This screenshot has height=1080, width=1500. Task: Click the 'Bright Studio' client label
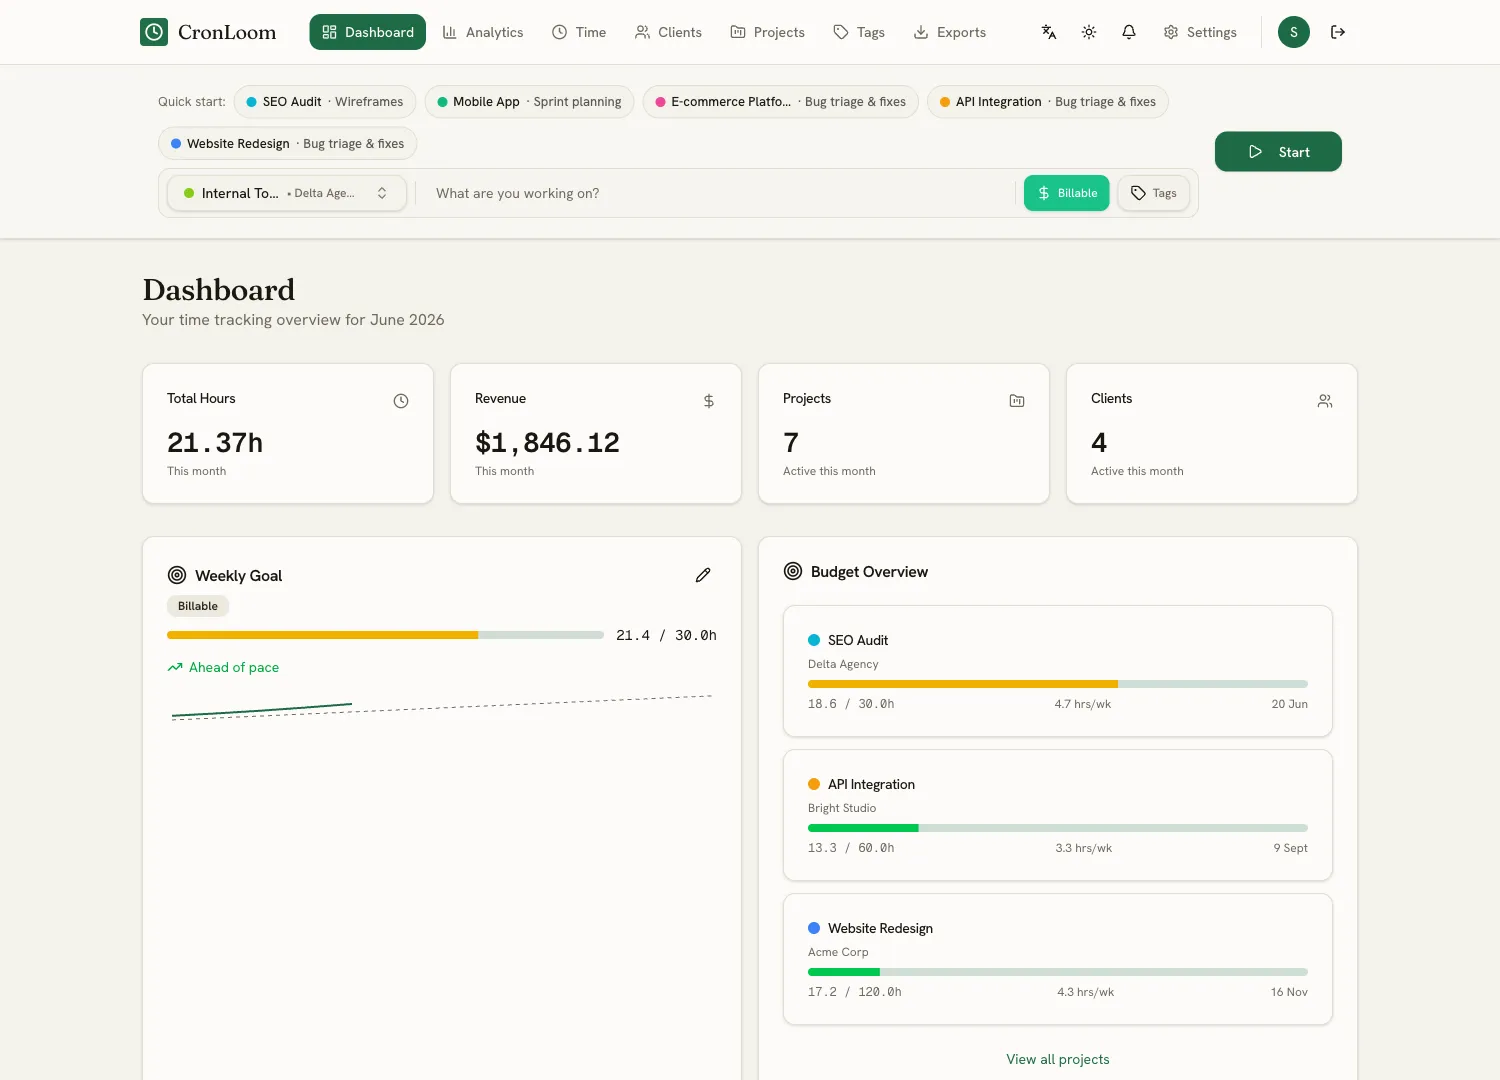point(842,808)
